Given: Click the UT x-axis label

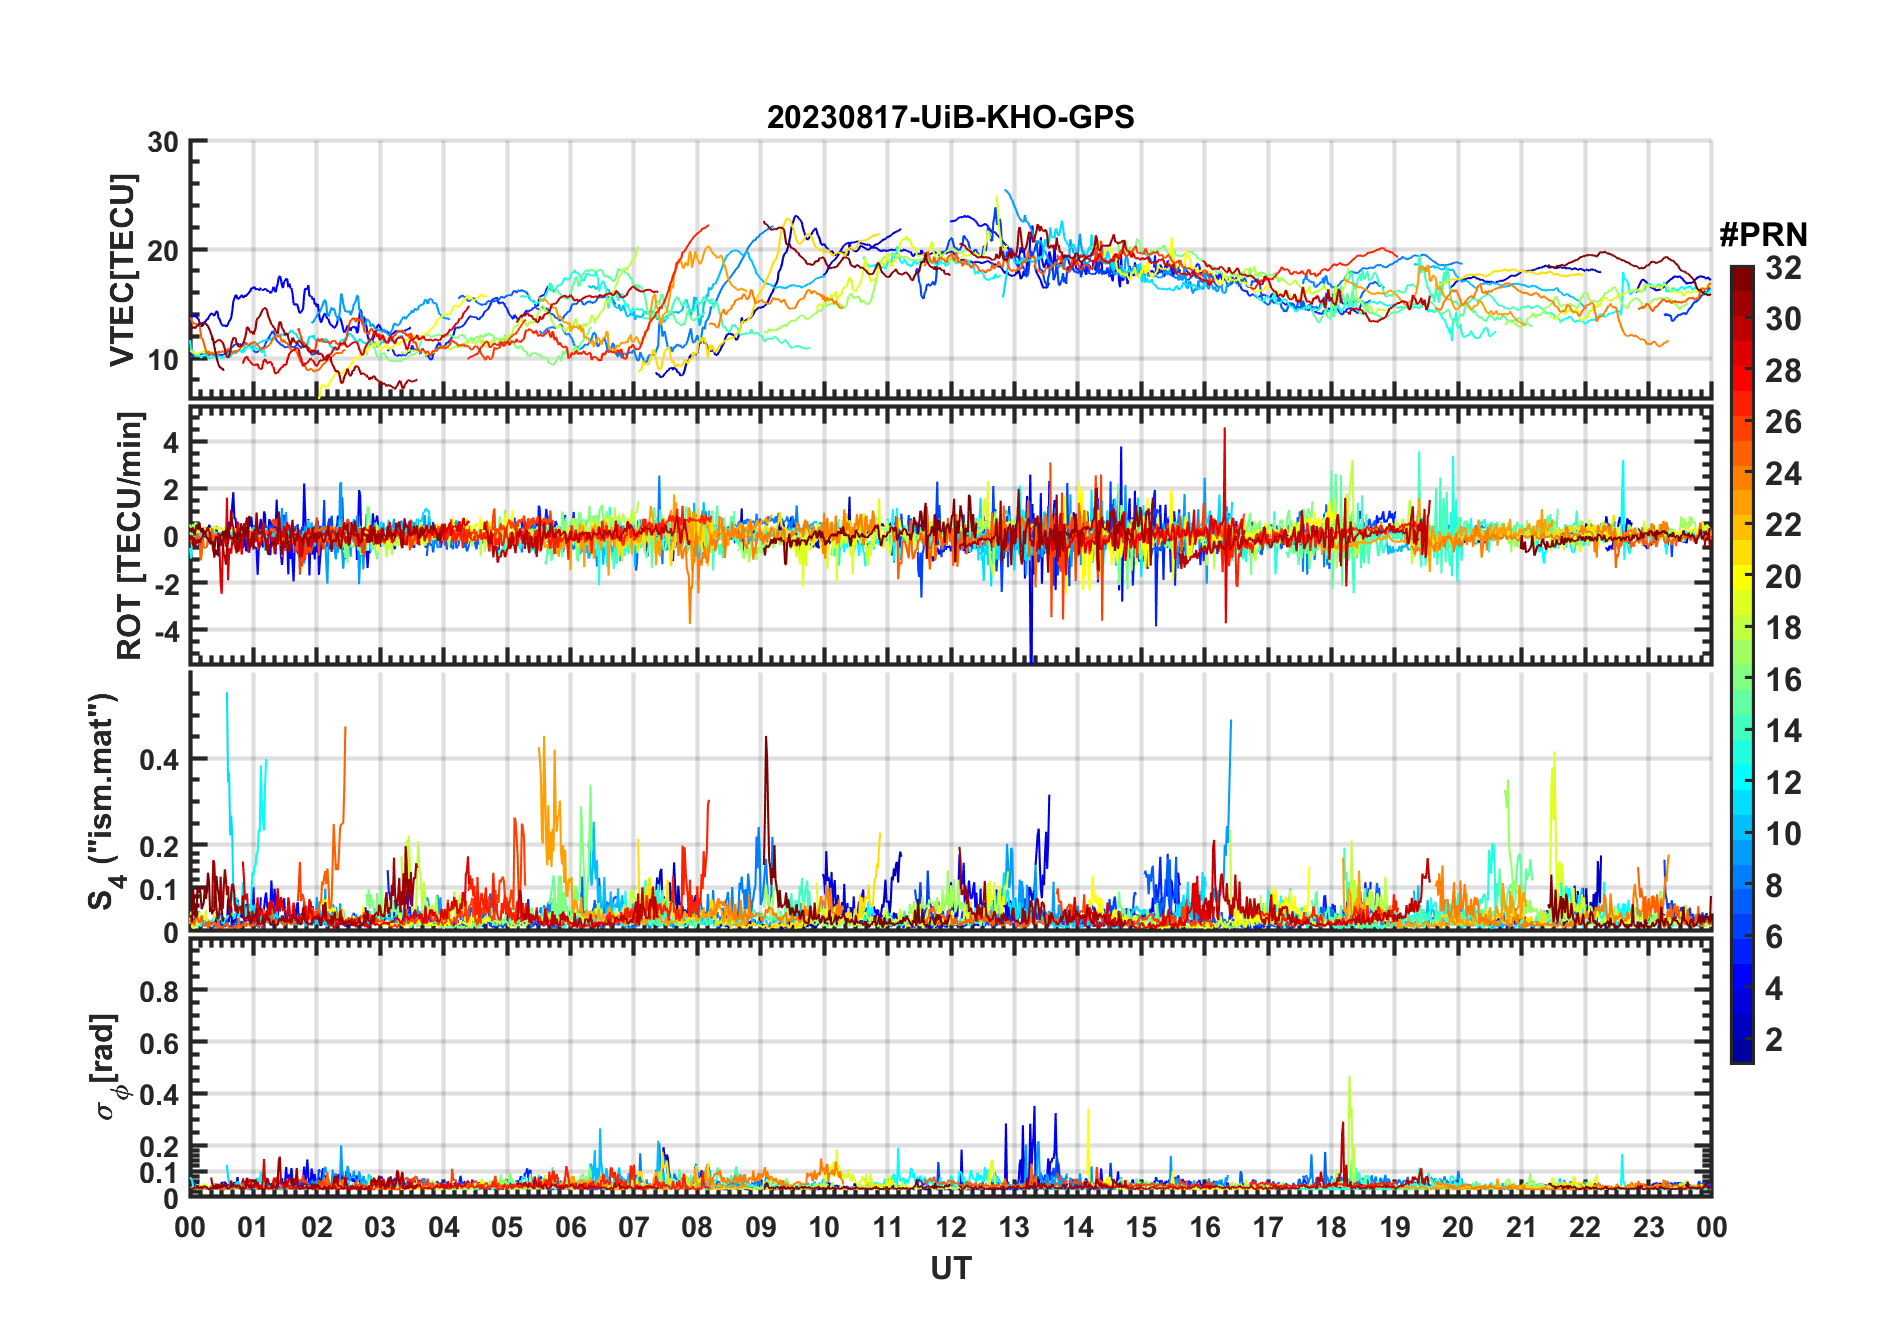Looking at the screenshot, I should pos(951,1269).
